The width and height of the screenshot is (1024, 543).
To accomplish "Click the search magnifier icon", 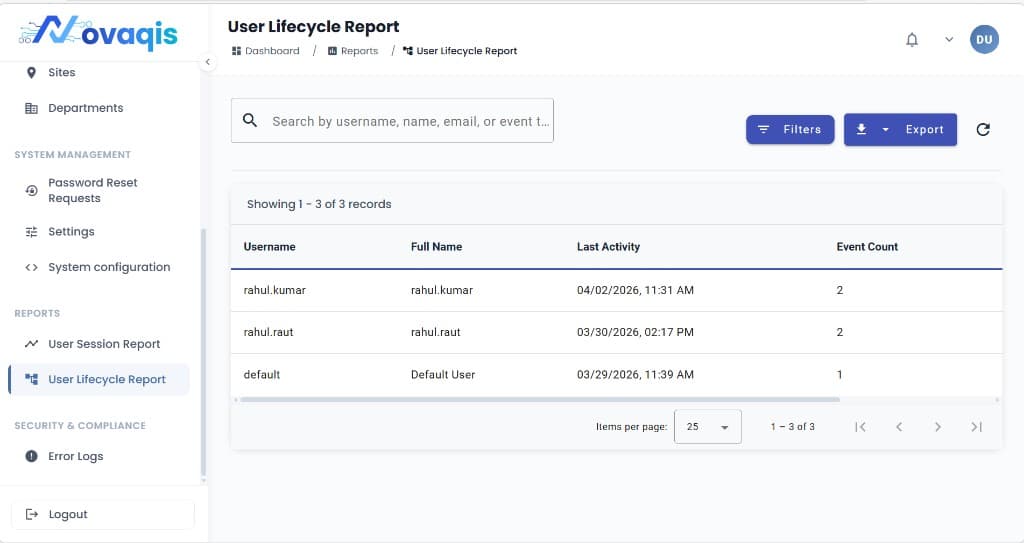I will pos(250,121).
